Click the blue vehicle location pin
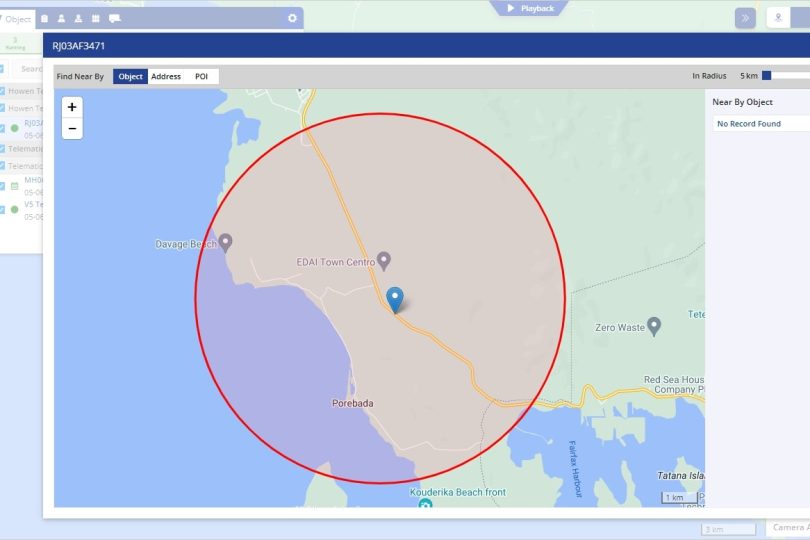This screenshot has height=540, width=810. 395,299
